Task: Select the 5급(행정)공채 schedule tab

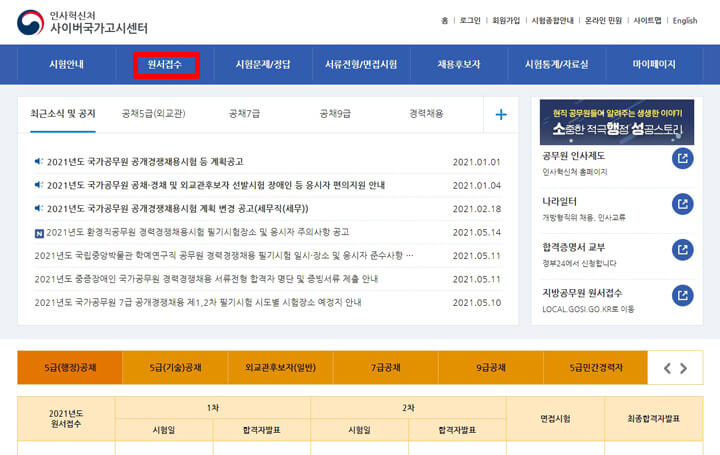Action: [70, 367]
